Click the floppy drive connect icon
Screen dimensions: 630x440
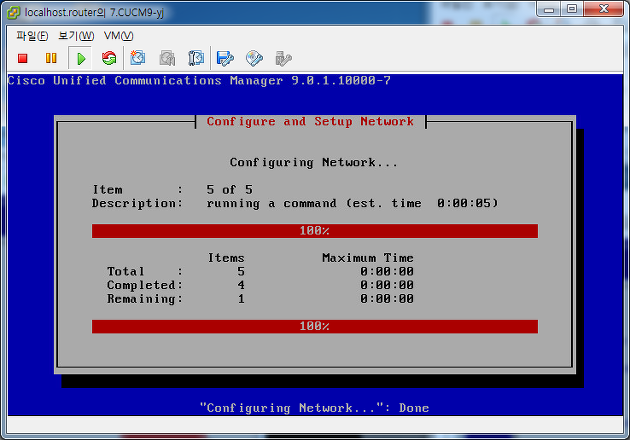point(225,59)
